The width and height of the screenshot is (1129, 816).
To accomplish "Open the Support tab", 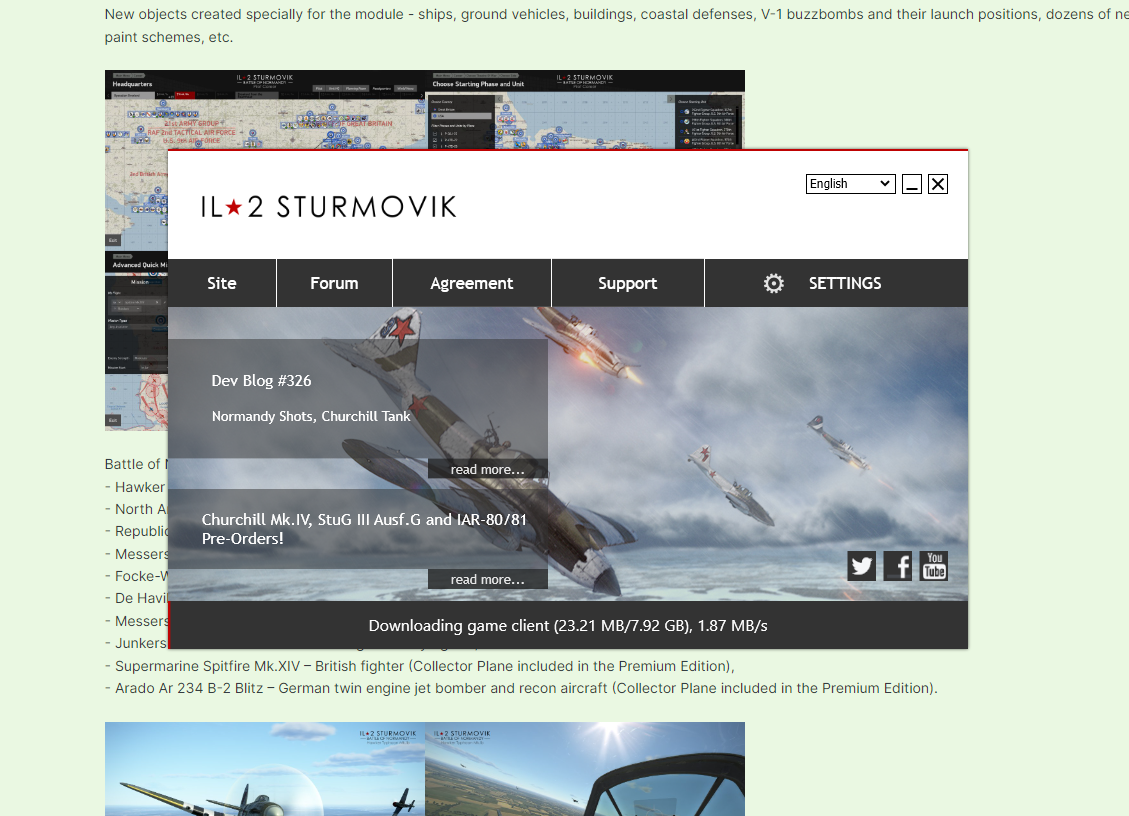I will click(627, 283).
